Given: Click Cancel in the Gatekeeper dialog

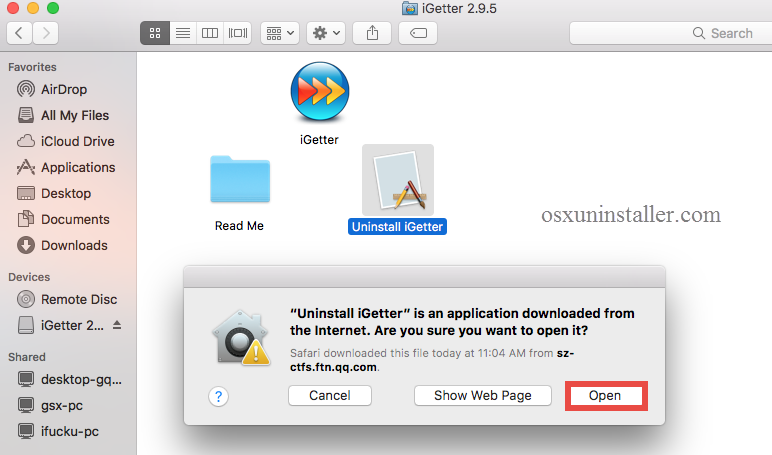Looking at the screenshot, I should pyautogui.click(x=330, y=395).
